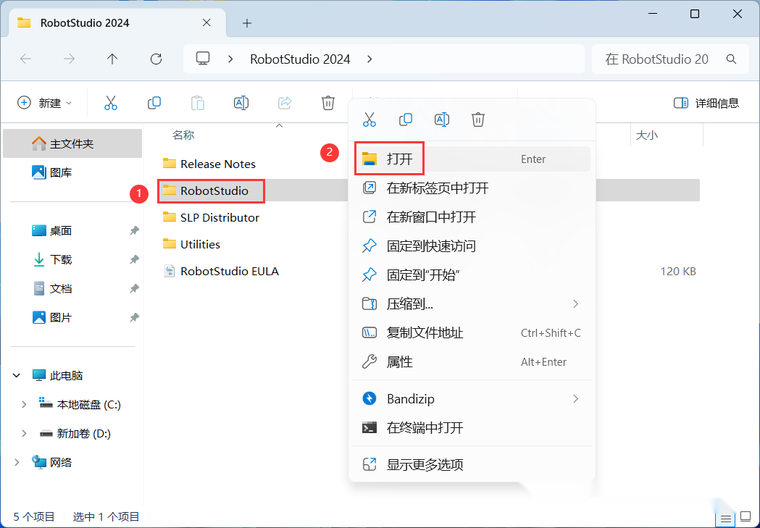
Task: Choose 在终端中打开
Action: pyautogui.click(x=471, y=428)
